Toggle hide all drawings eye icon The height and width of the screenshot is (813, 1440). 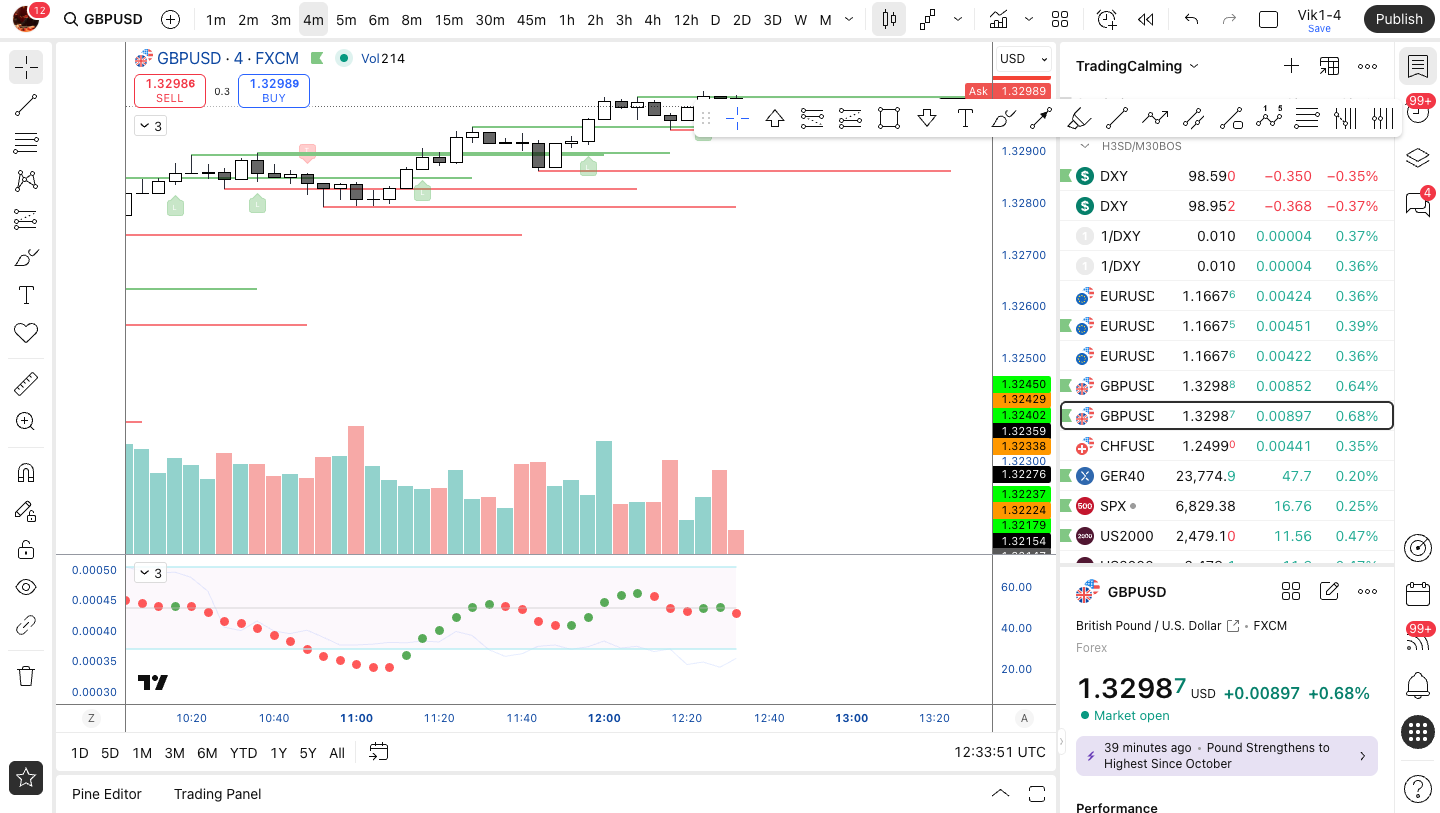pos(26,587)
